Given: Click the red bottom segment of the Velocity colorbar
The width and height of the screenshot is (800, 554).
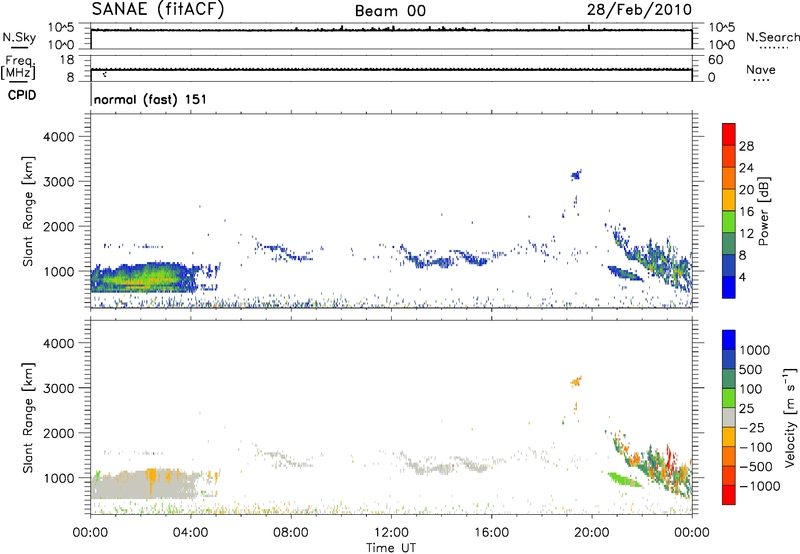Looking at the screenshot, I should (x=729, y=495).
